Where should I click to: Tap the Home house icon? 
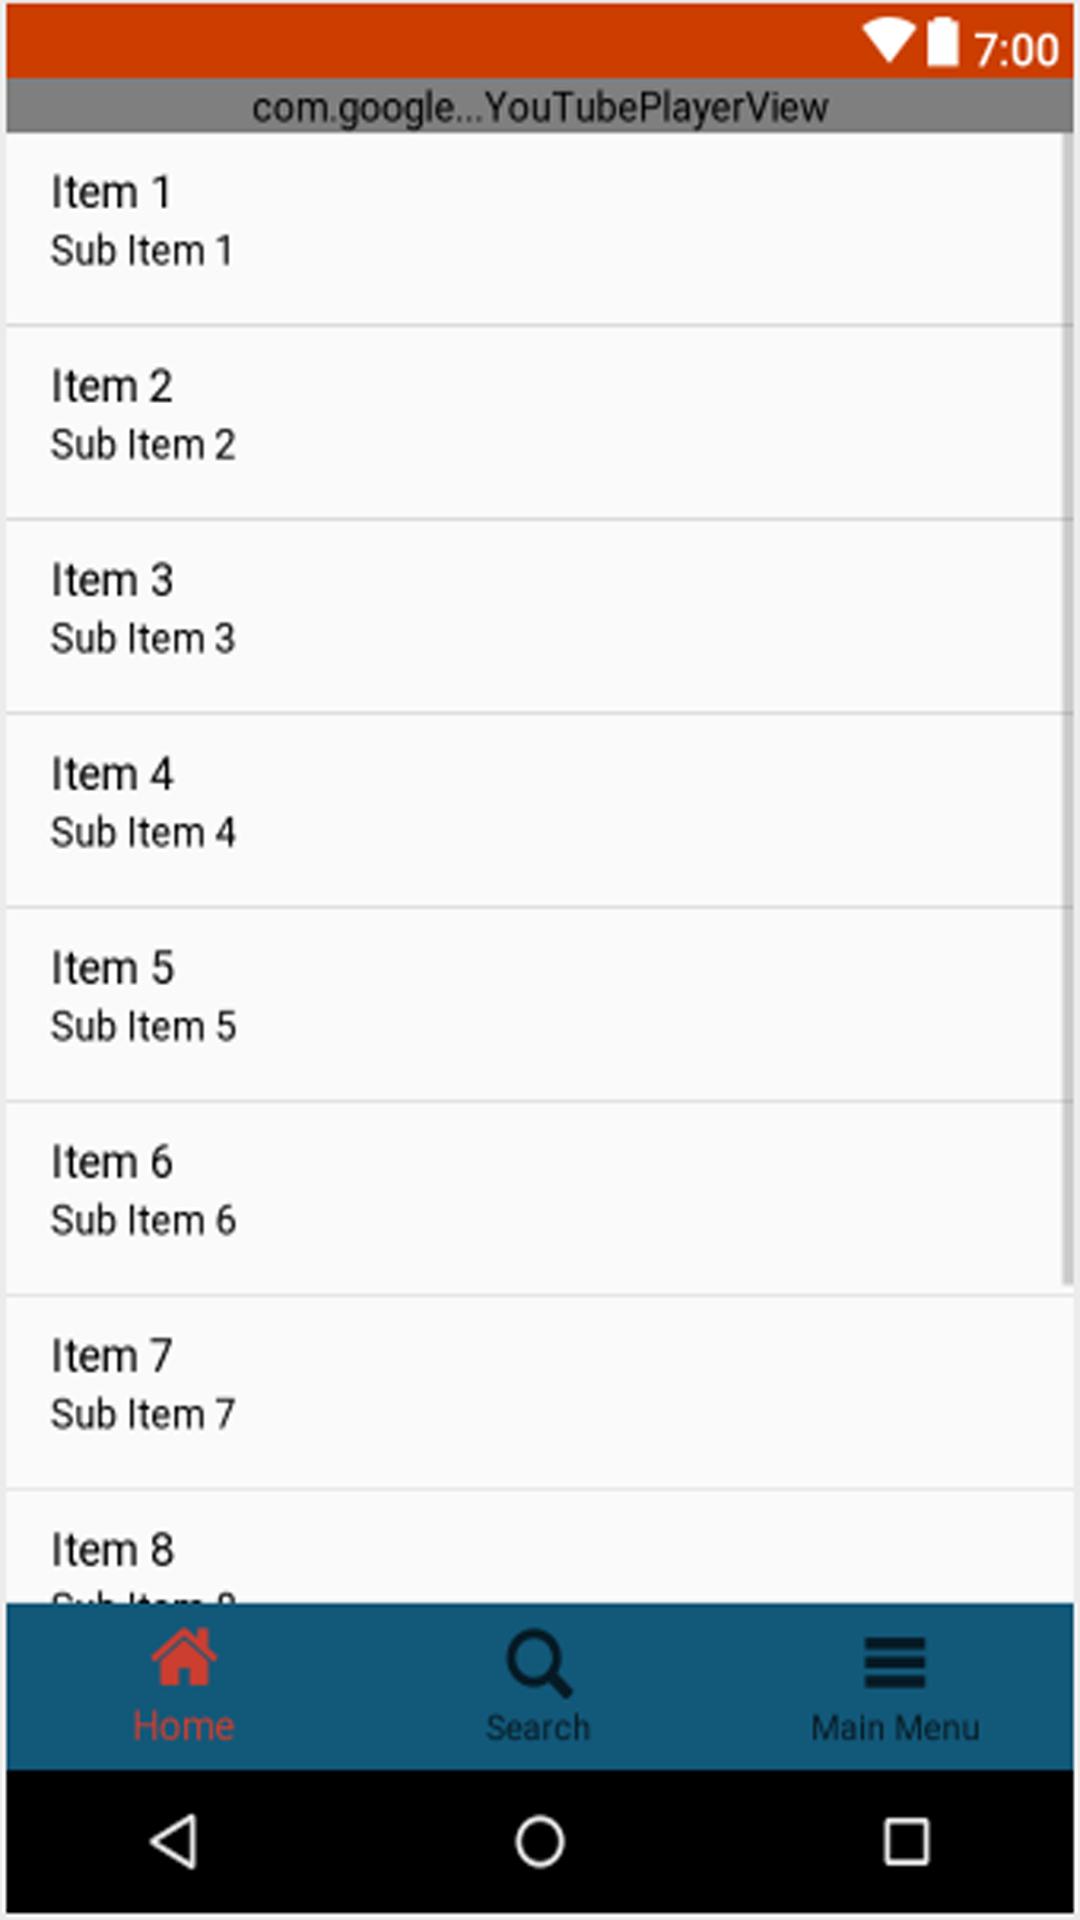[x=184, y=1656]
